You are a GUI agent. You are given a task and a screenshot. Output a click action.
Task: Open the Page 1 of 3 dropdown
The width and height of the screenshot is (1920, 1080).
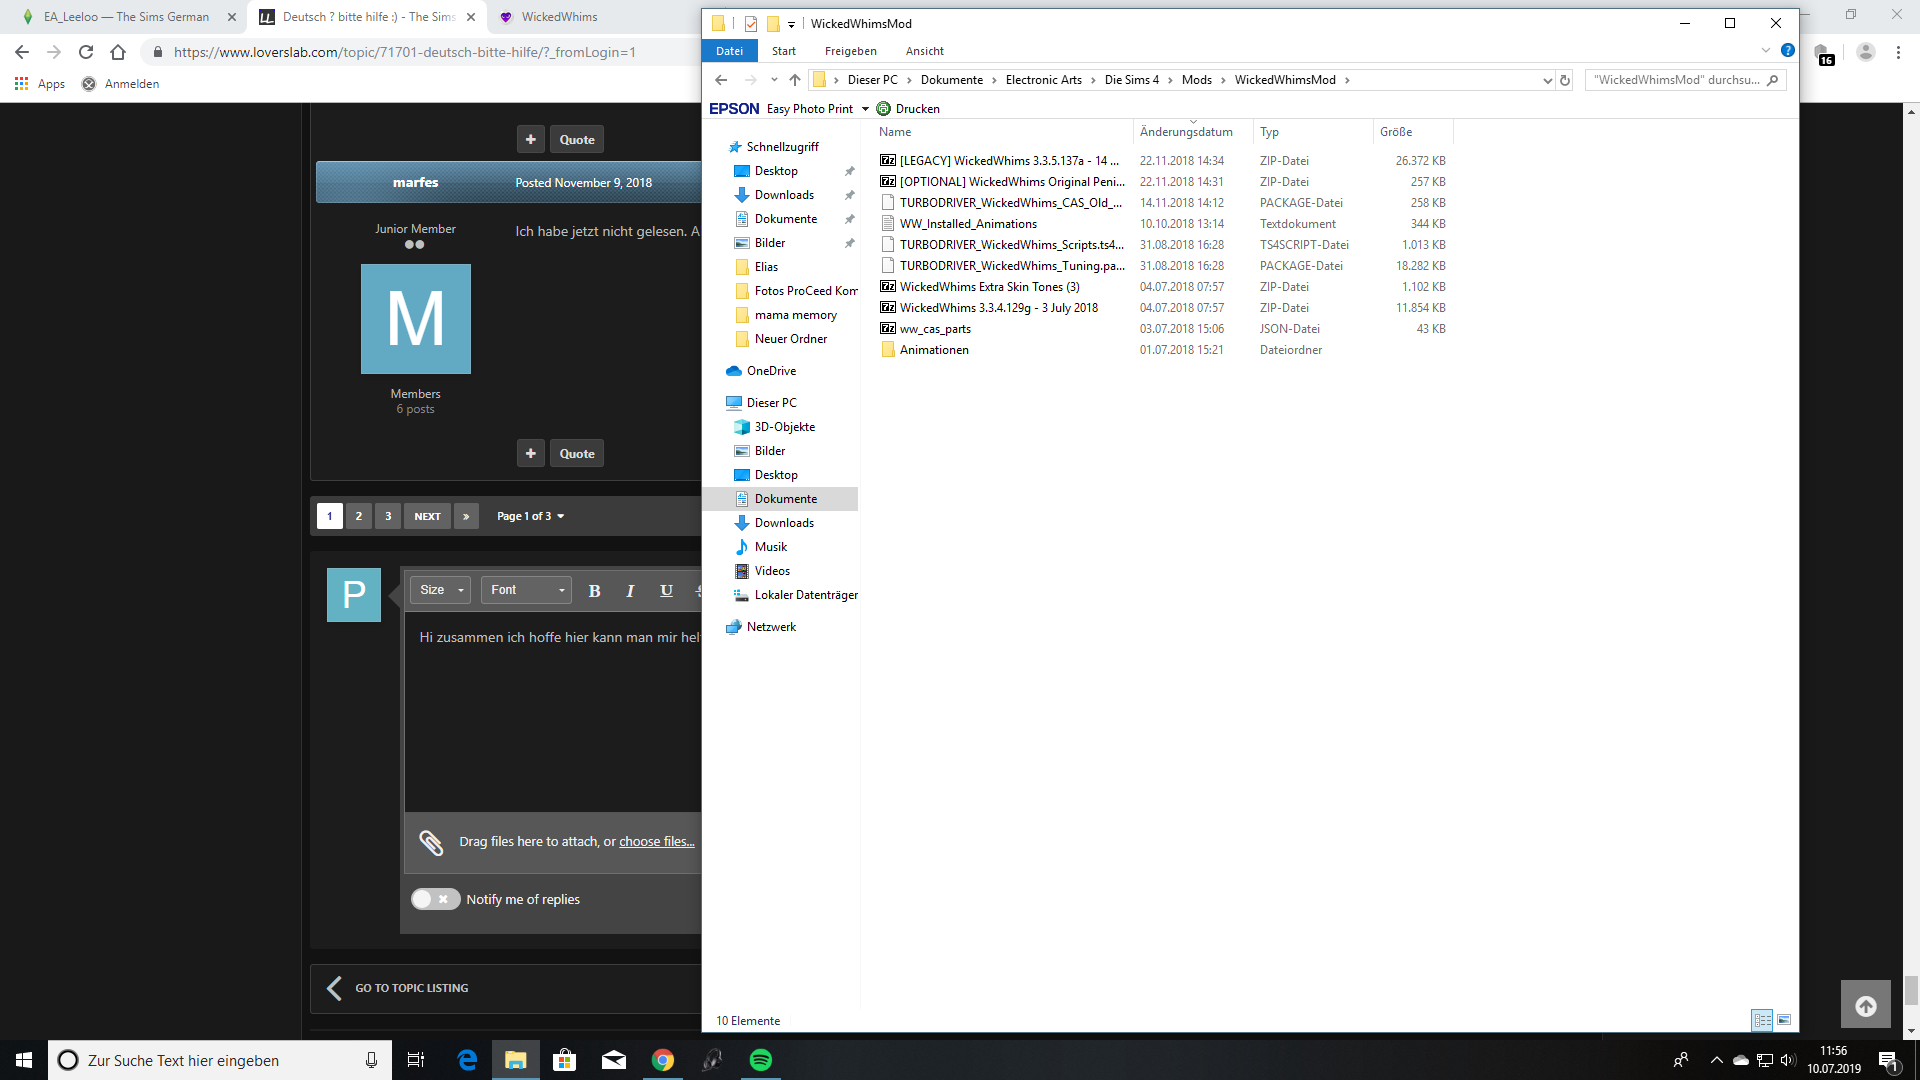pyautogui.click(x=531, y=516)
